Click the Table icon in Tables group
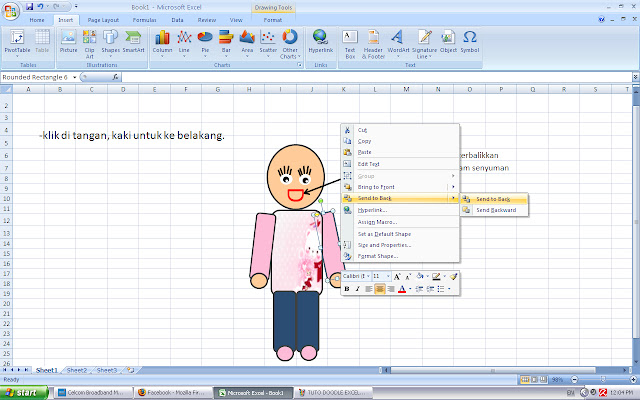This screenshot has height=400, width=640. tap(42, 41)
